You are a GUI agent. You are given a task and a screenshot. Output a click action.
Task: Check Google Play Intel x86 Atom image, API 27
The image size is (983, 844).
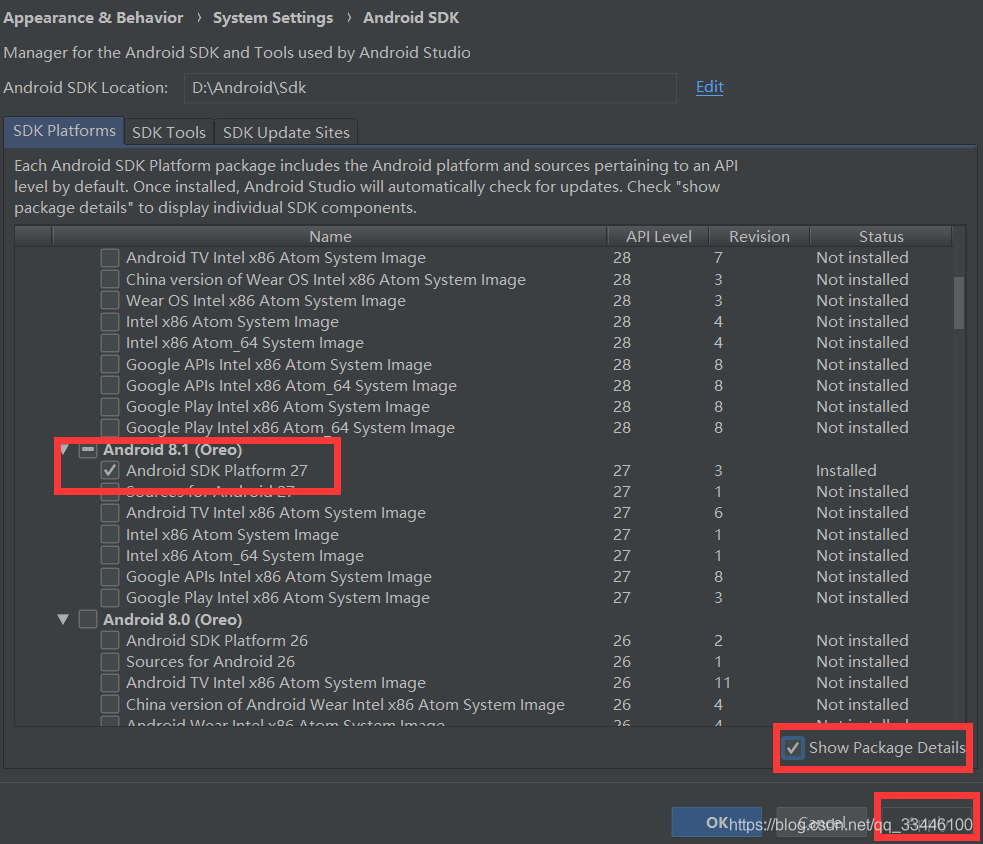(110, 598)
